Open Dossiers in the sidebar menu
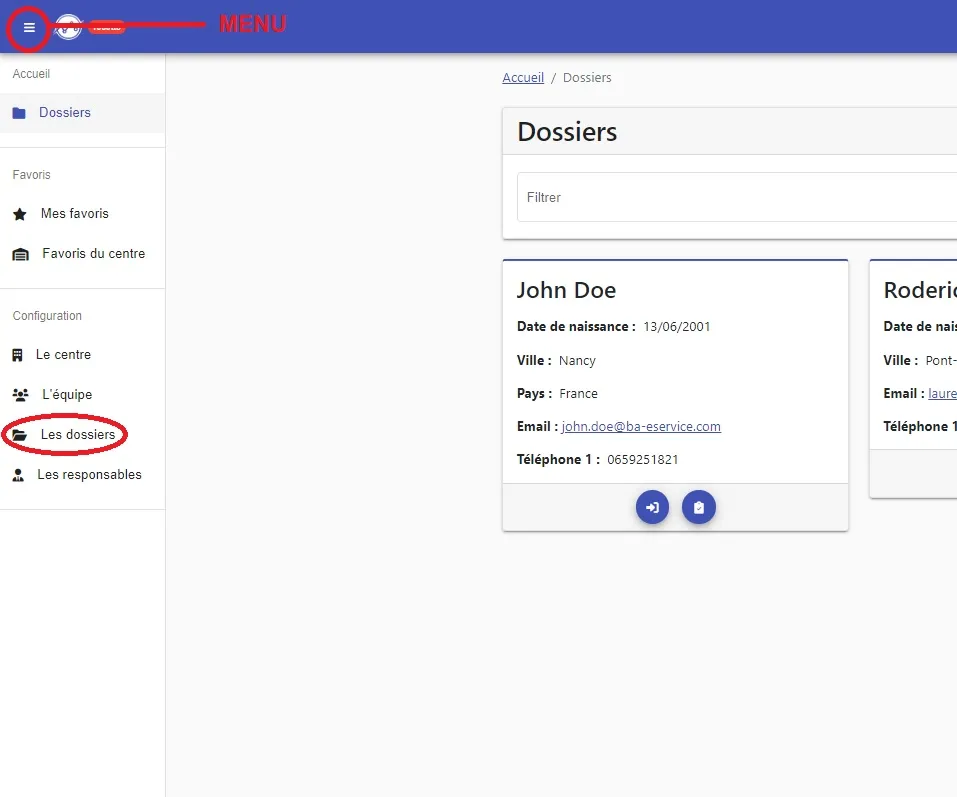 point(82,113)
